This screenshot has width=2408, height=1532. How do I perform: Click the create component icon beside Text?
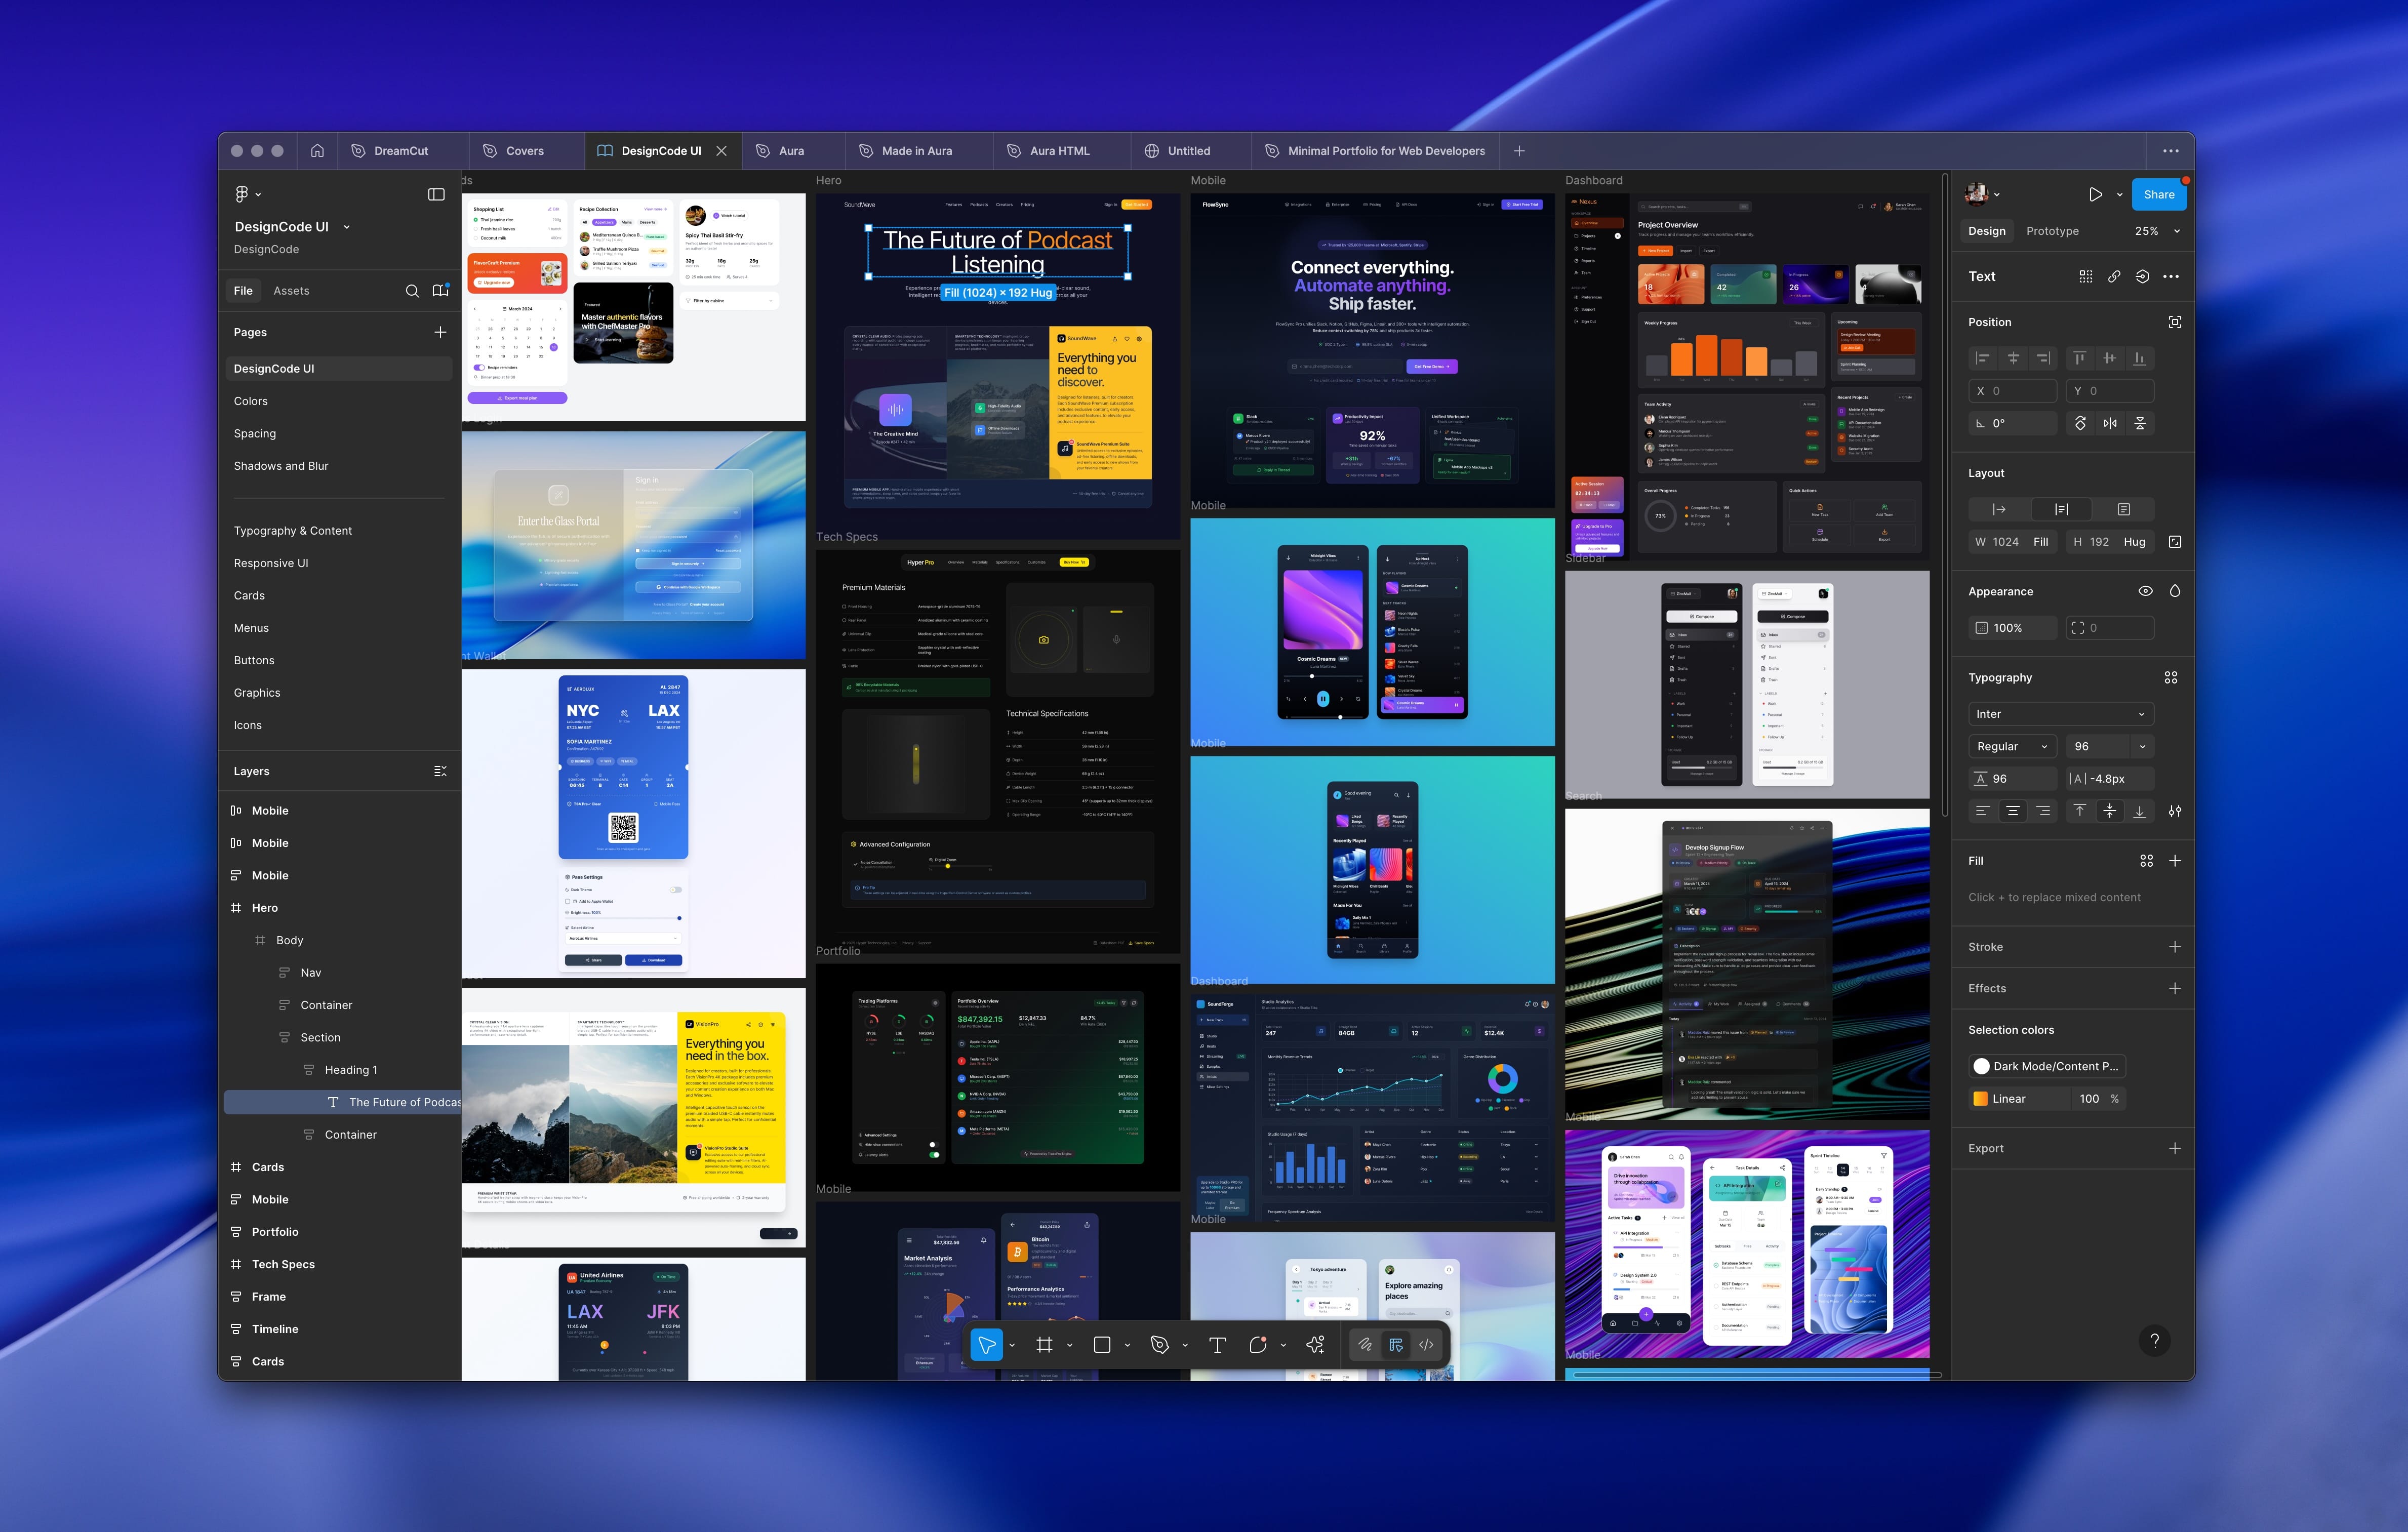coord(2086,277)
